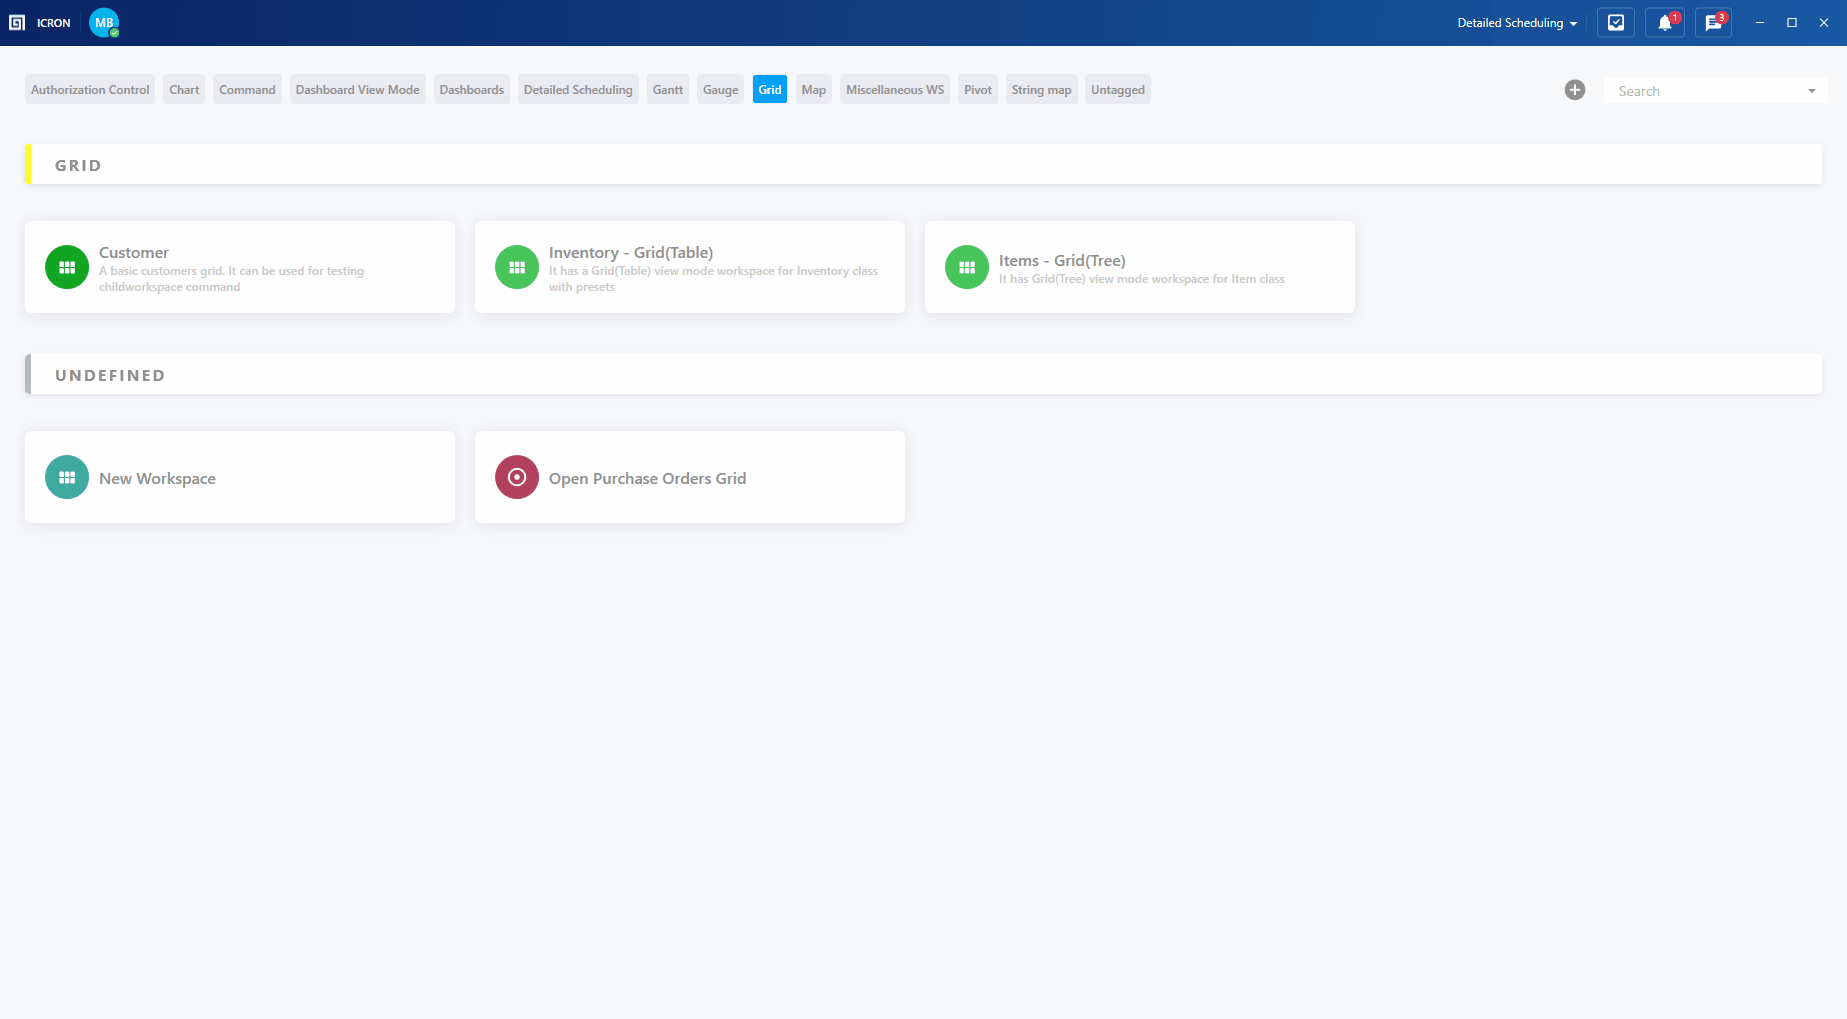Click the UNDEFINED section header
The image size is (1847, 1019).
(923, 374)
